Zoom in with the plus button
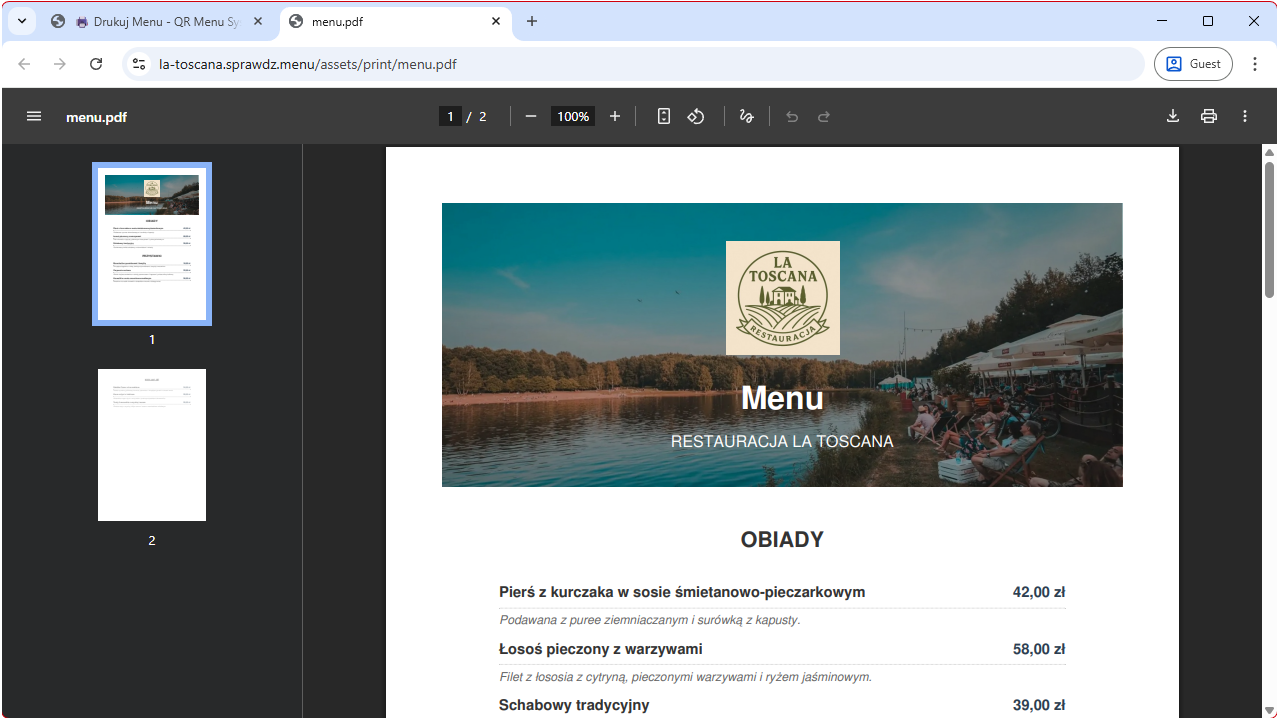Image resolution: width=1280 pixels, height=720 pixels. [x=614, y=116]
